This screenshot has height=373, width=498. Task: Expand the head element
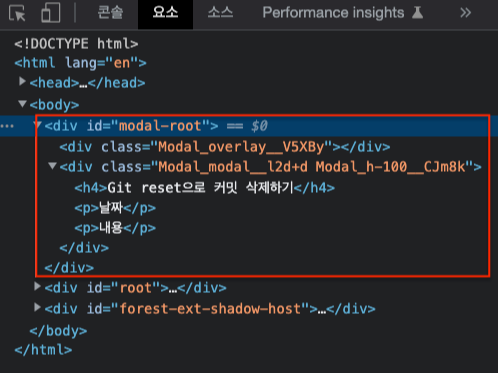22,82
